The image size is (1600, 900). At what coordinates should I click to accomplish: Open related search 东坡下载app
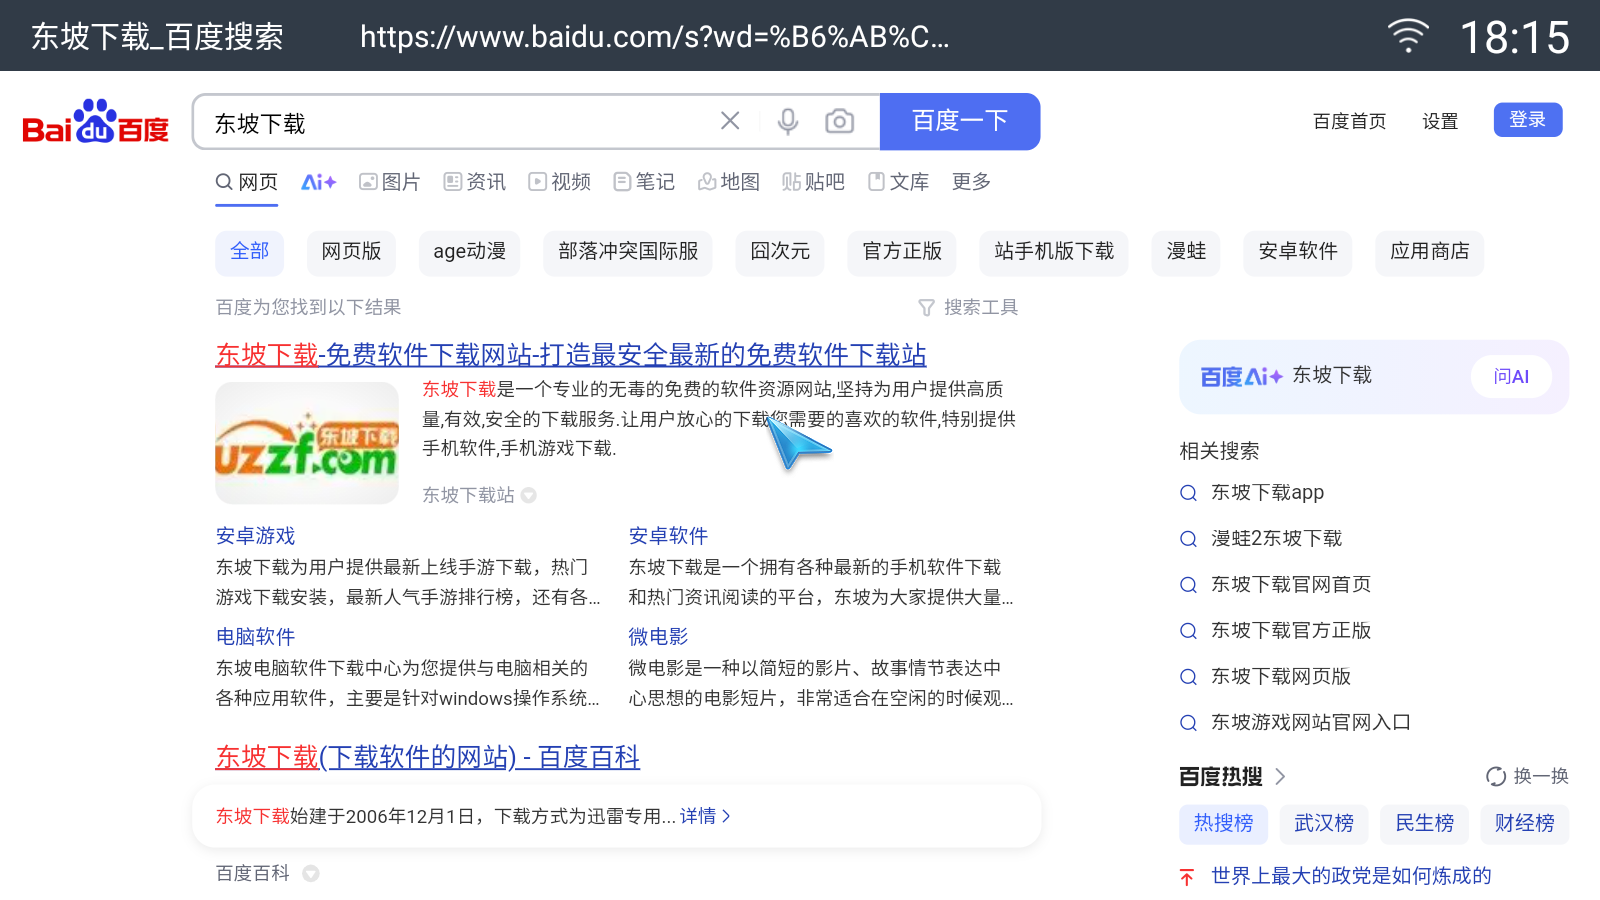(1267, 493)
